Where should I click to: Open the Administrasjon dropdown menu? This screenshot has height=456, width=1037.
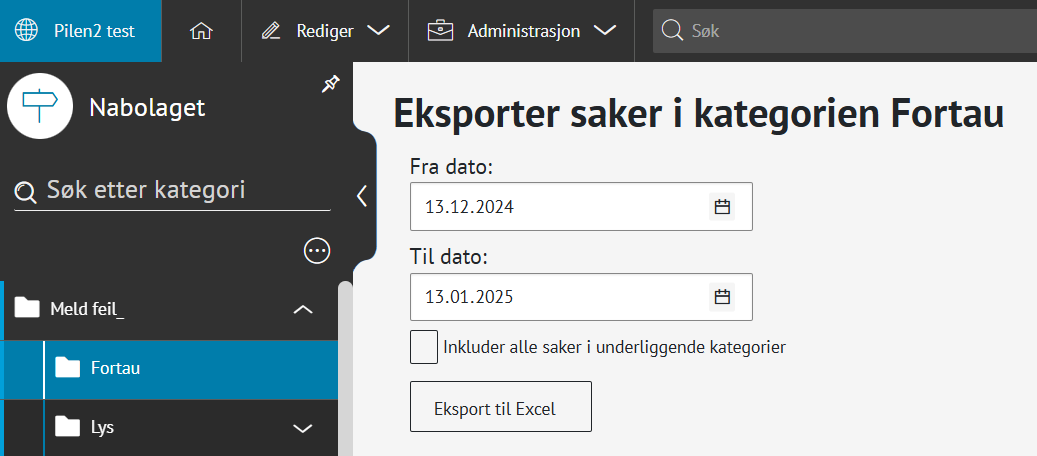(521, 31)
